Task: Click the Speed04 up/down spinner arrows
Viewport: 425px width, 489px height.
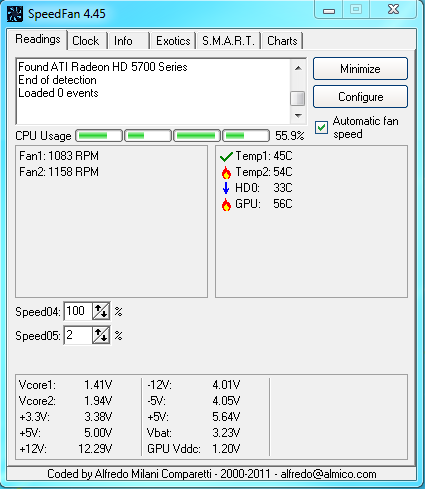Action: 101,311
